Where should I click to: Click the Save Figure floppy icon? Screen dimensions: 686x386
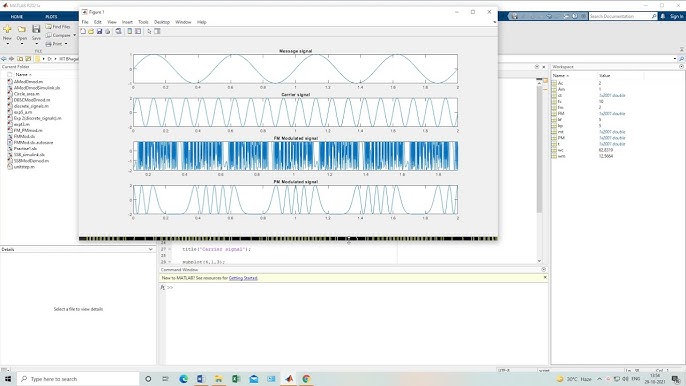[x=99, y=32]
